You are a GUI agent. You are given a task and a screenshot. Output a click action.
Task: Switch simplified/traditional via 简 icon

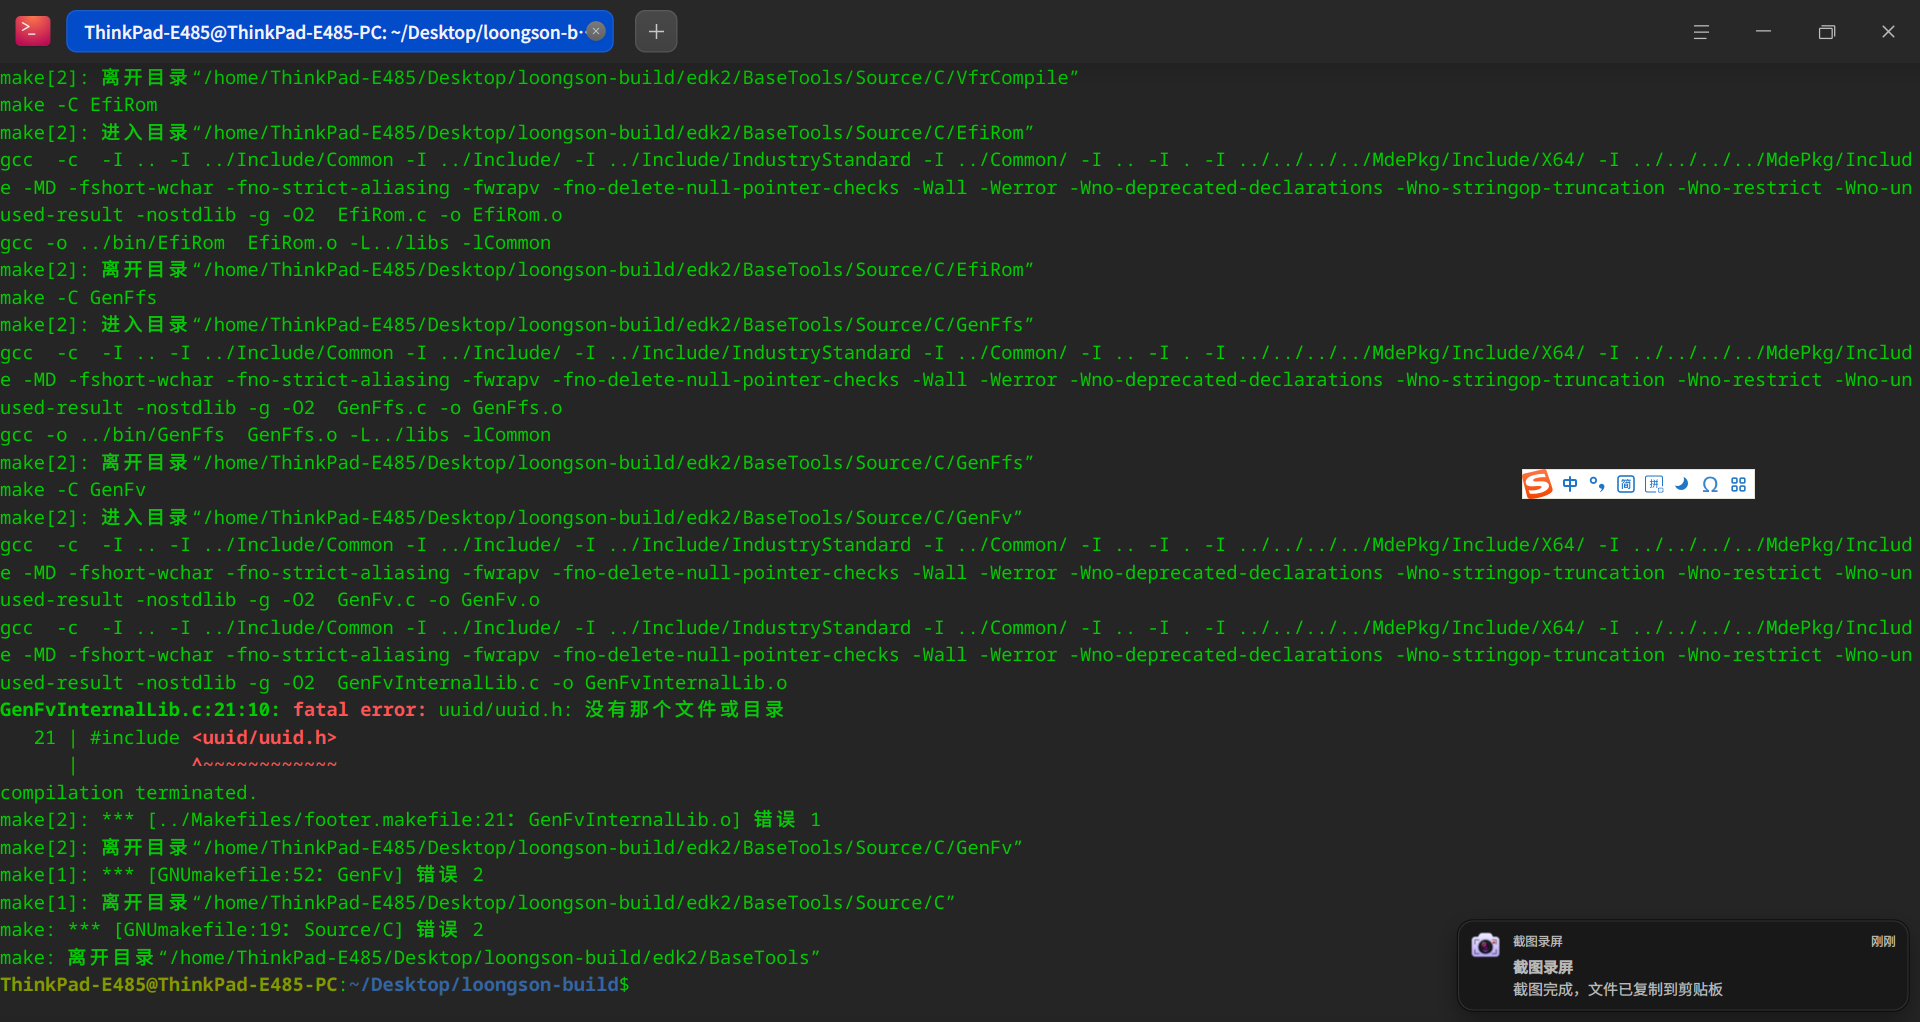[1626, 484]
